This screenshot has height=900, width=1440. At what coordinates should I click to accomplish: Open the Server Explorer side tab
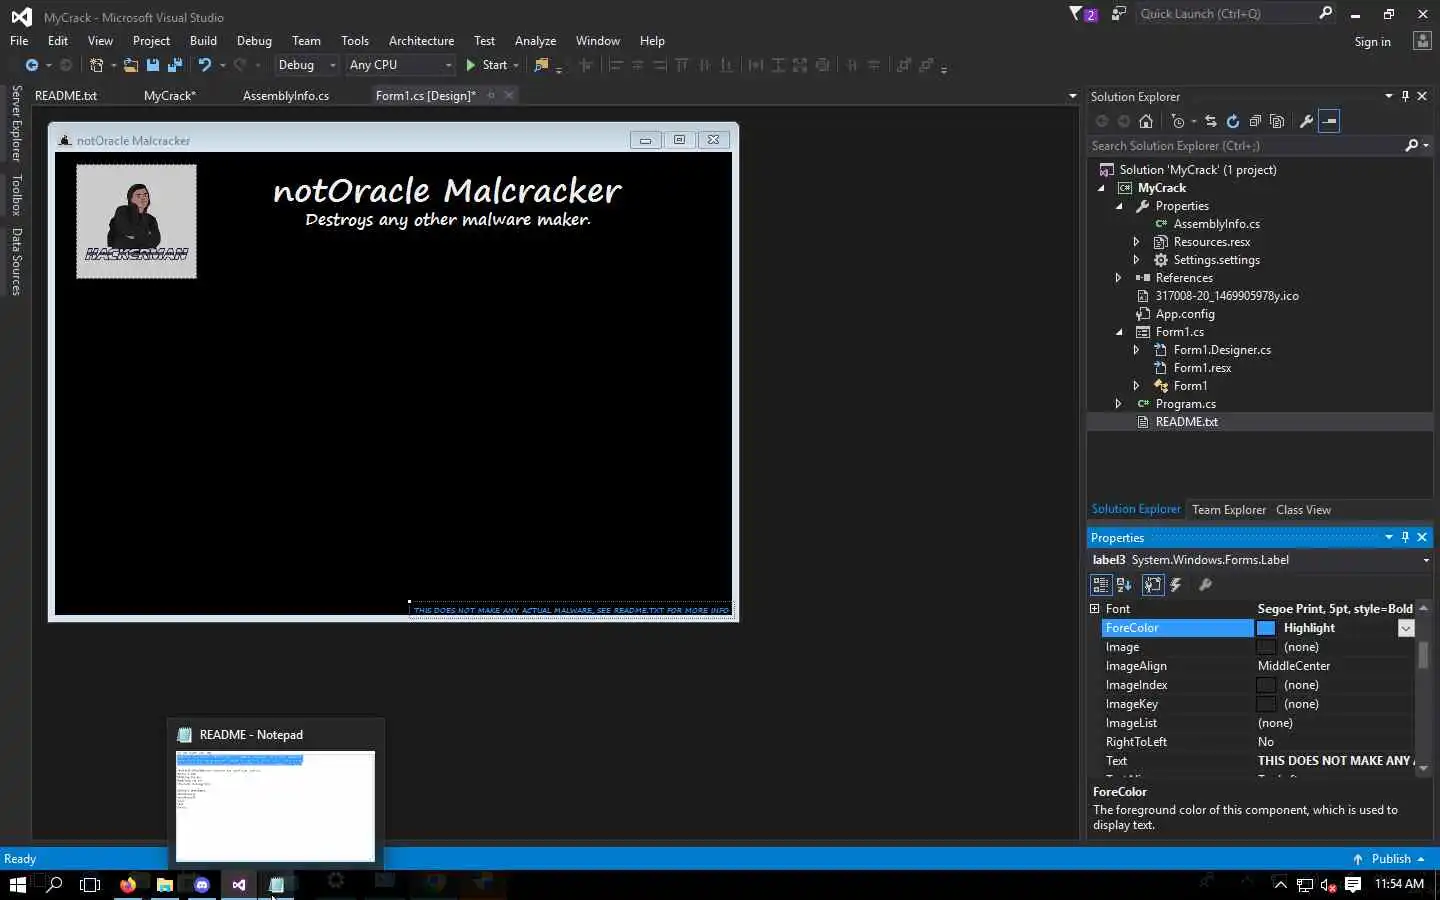tap(16, 124)
